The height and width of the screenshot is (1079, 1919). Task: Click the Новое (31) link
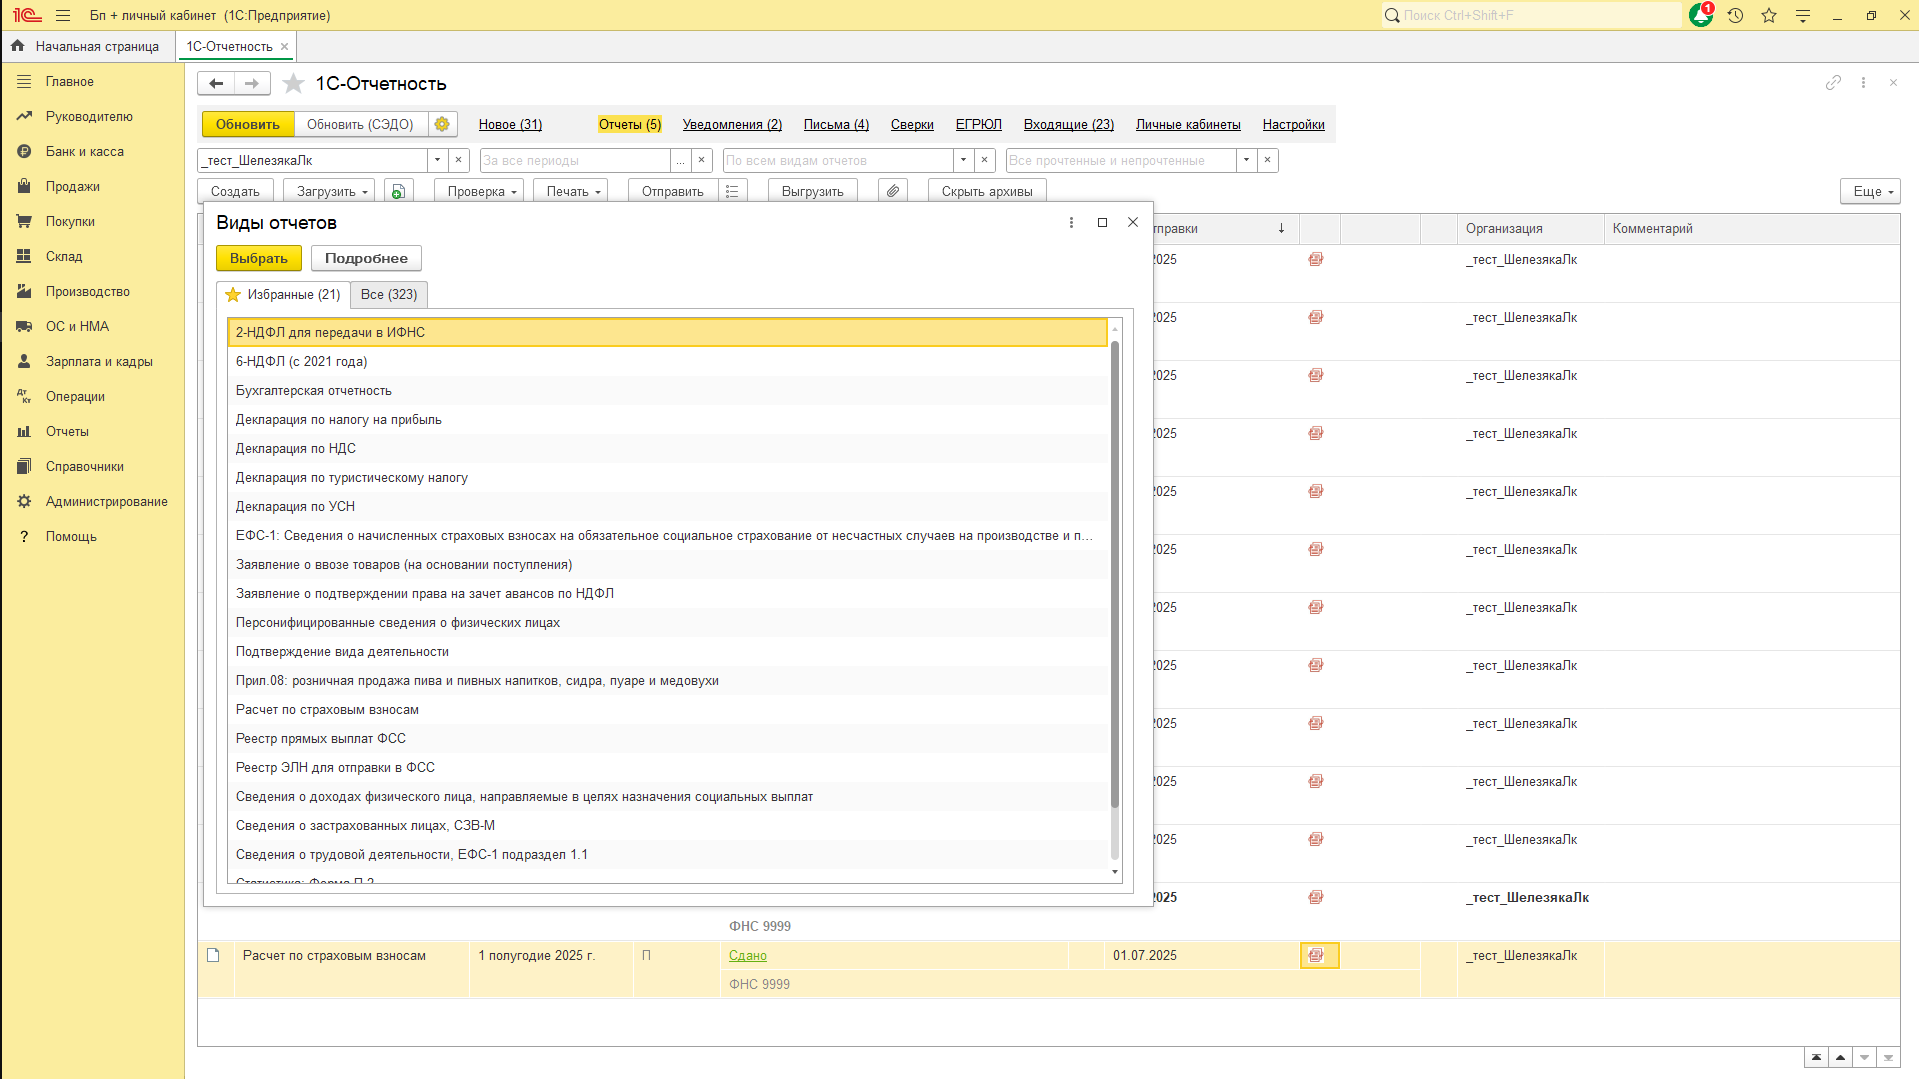coord(510,124)
